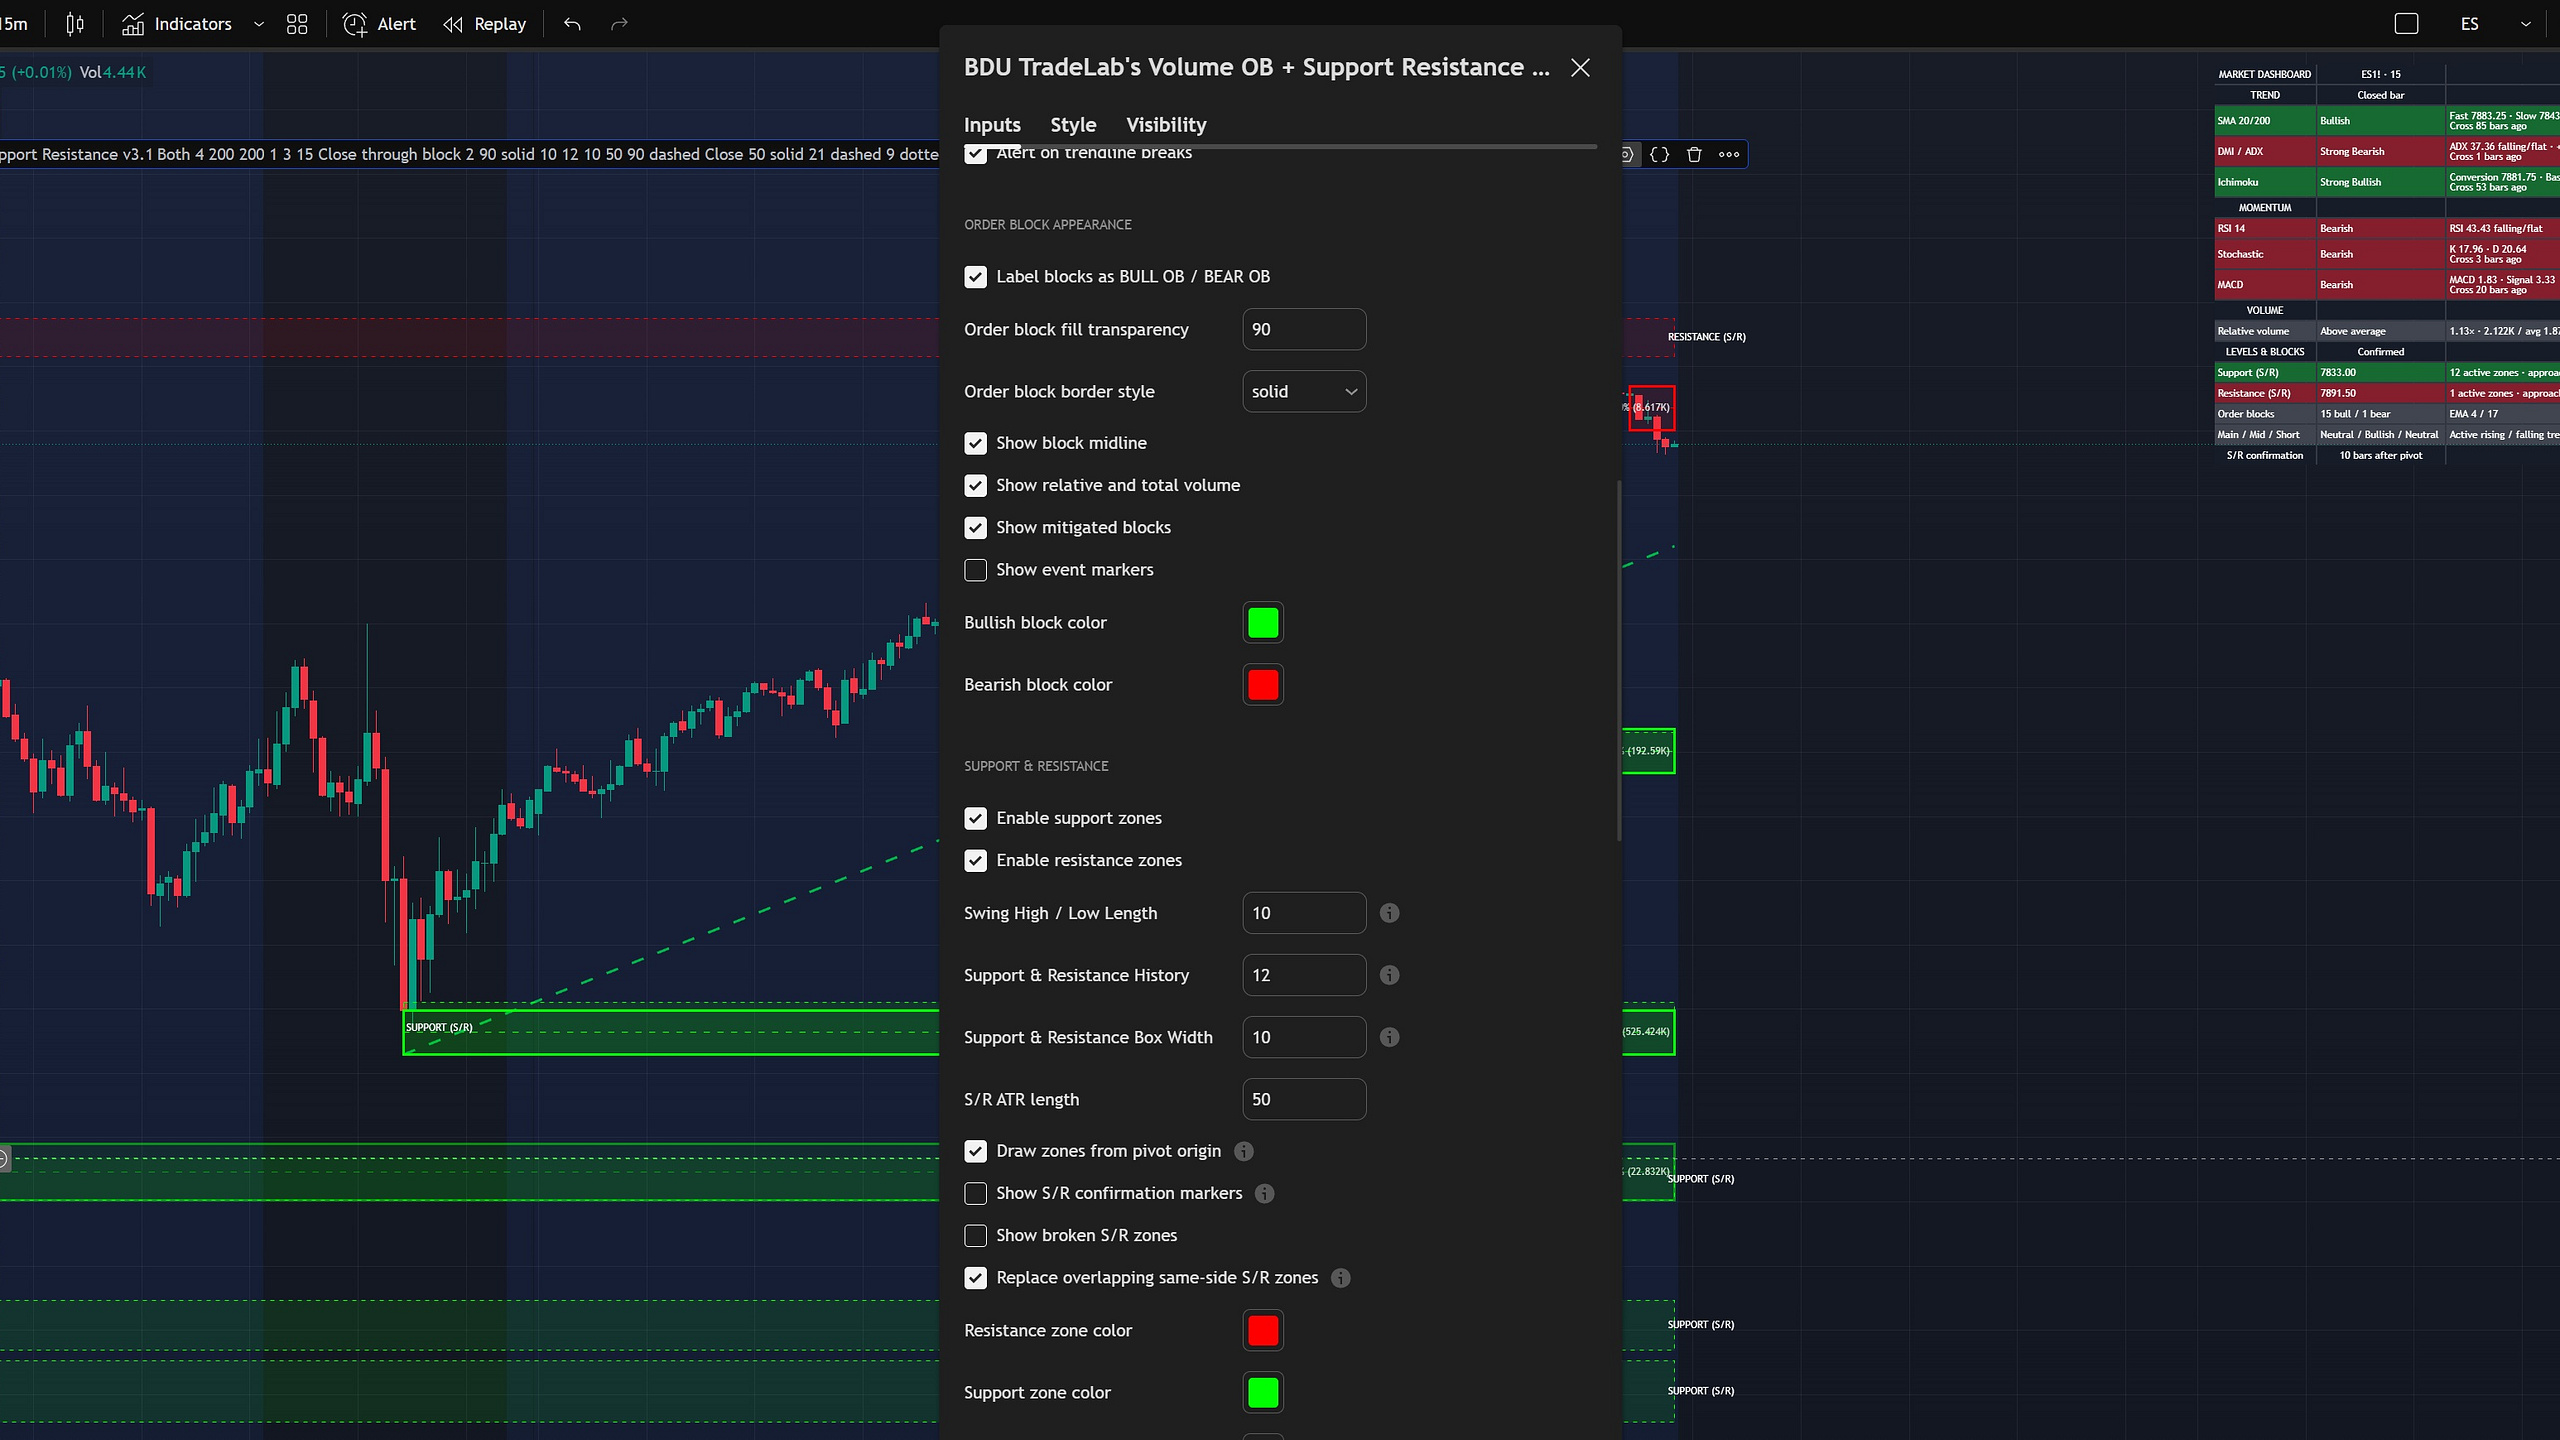Viewport: 2560px width, 1440px height.
Task: Create an Alert from the toolbar
Action: [379, 24]
